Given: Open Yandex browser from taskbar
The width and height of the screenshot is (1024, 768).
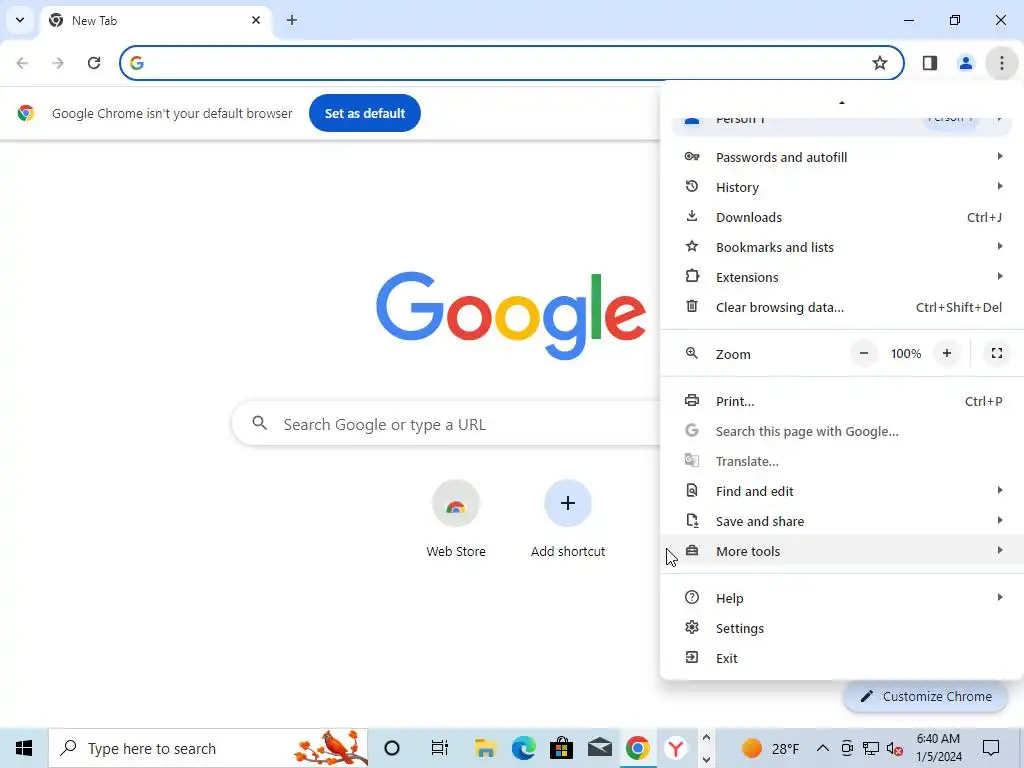Looking at the screenshot, I should [676, 748].
